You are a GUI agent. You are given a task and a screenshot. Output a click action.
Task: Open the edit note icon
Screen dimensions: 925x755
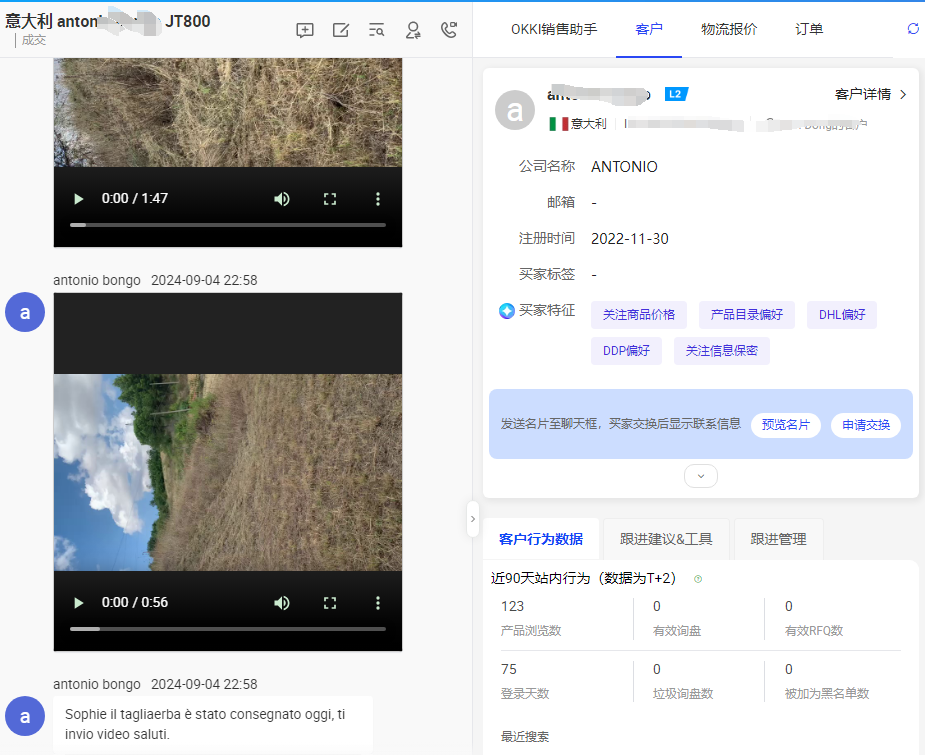pyautogui.click(x=341, y=30)
